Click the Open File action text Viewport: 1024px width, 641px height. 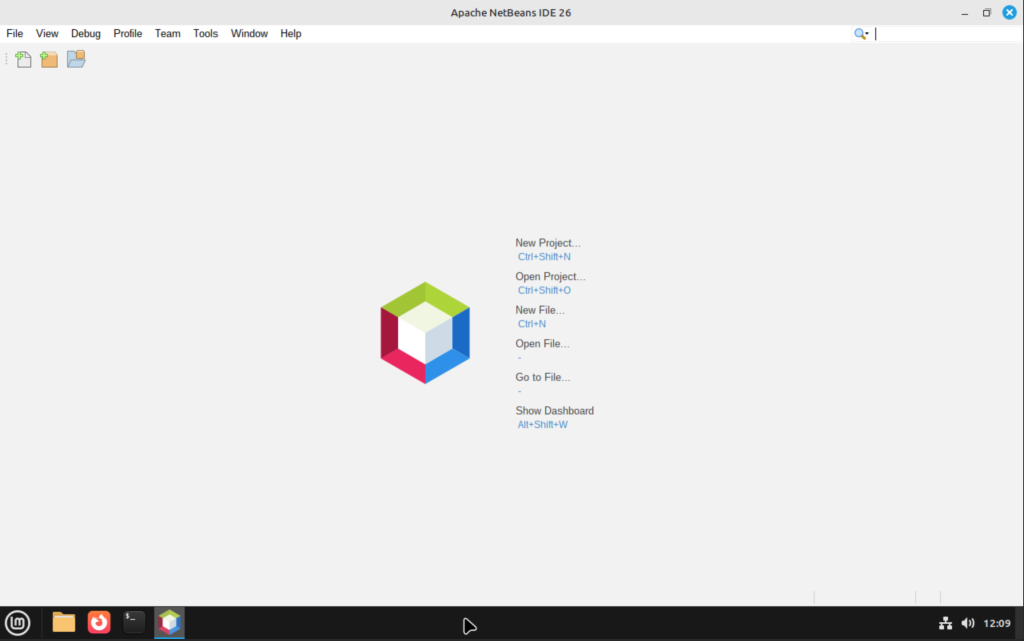click(542, 343)
